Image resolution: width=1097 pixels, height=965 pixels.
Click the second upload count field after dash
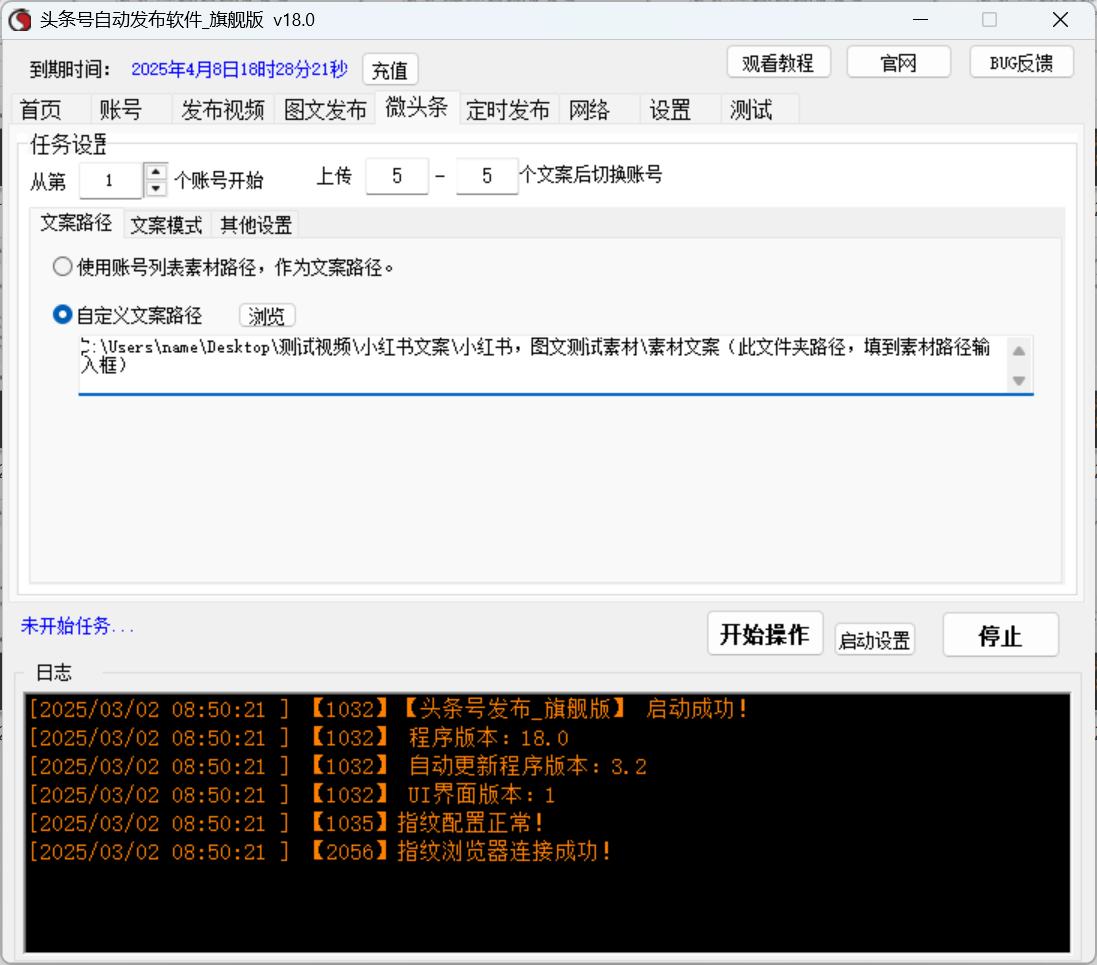[x=487, y=176]
